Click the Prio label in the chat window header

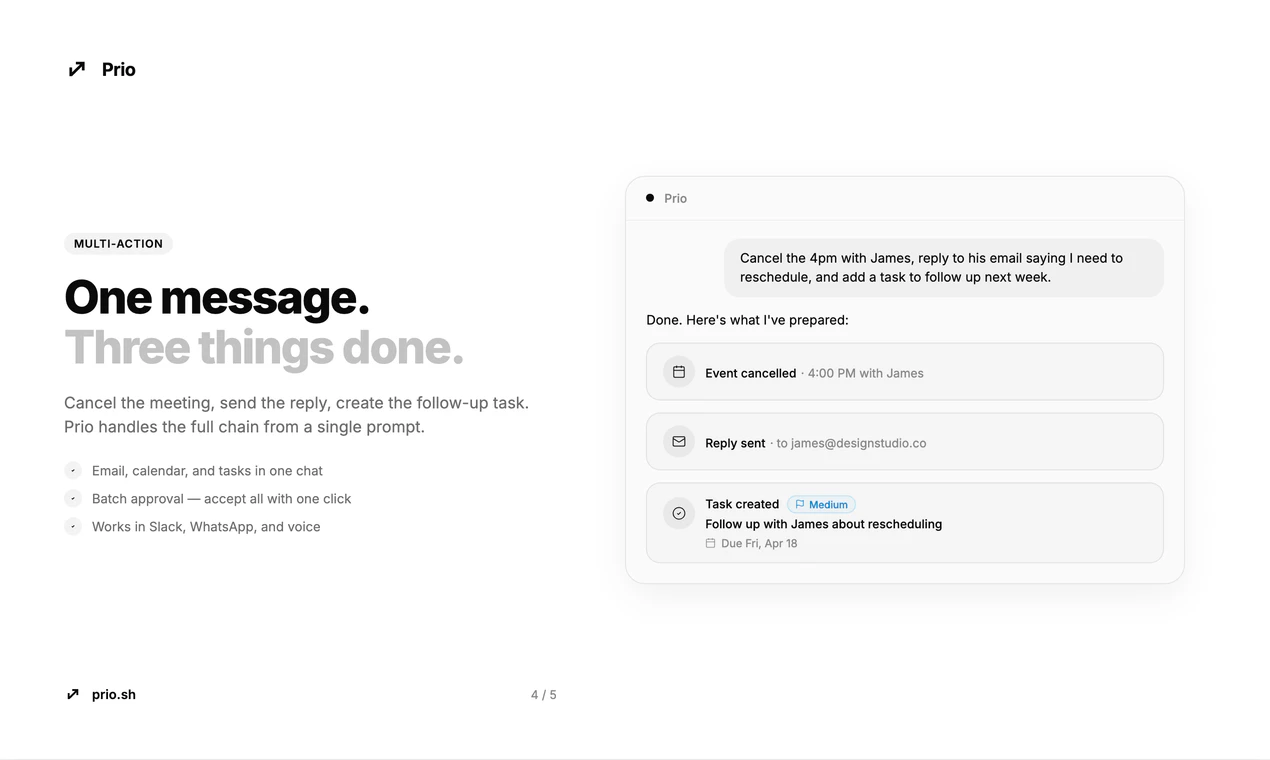pos(675,198)
